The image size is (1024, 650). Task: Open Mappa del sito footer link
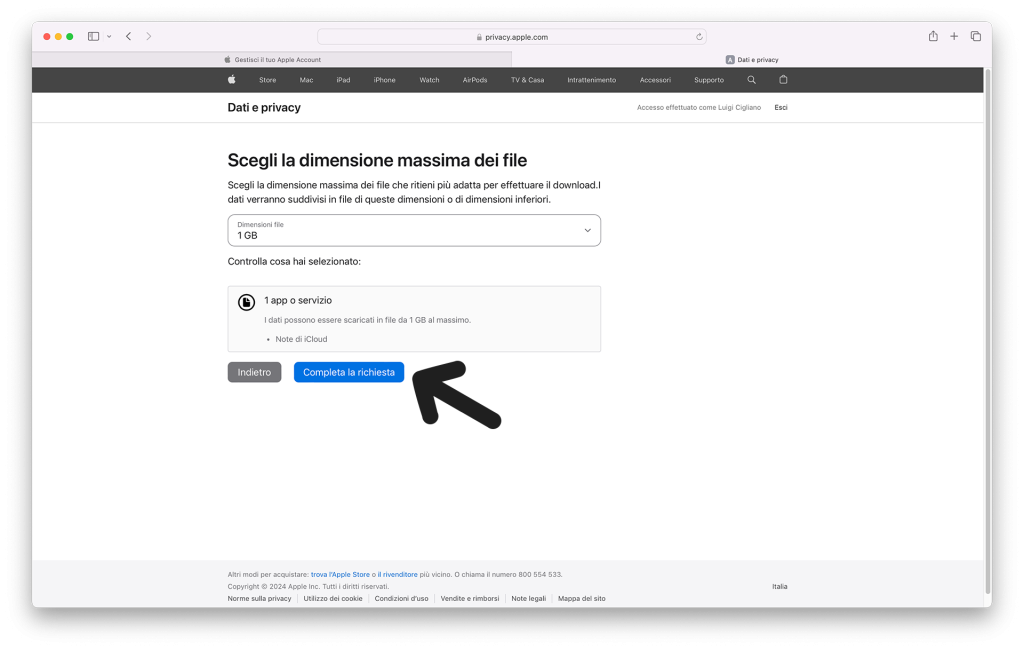coord(581,598)
